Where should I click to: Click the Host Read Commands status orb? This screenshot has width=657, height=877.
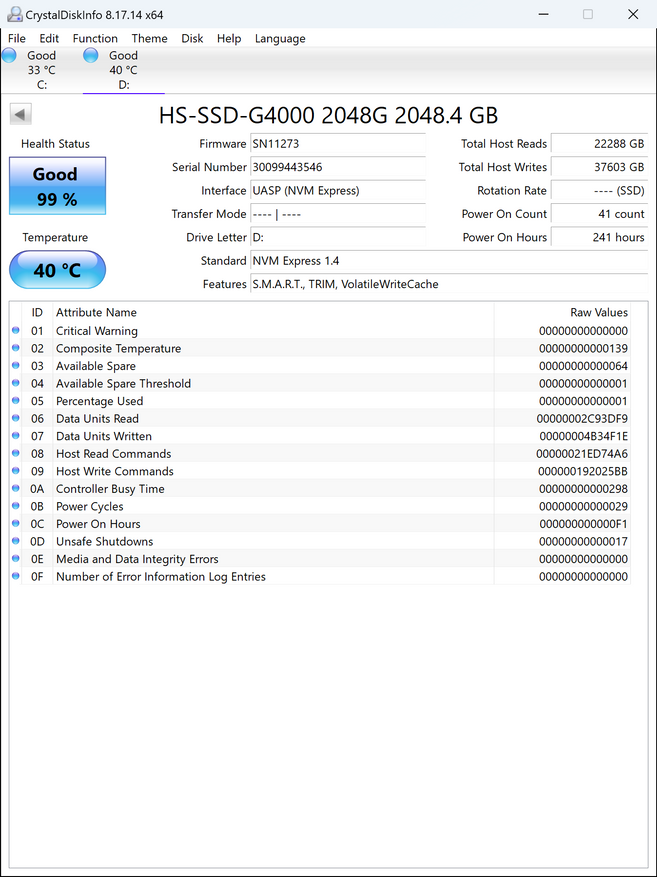[x=16, y=453]
